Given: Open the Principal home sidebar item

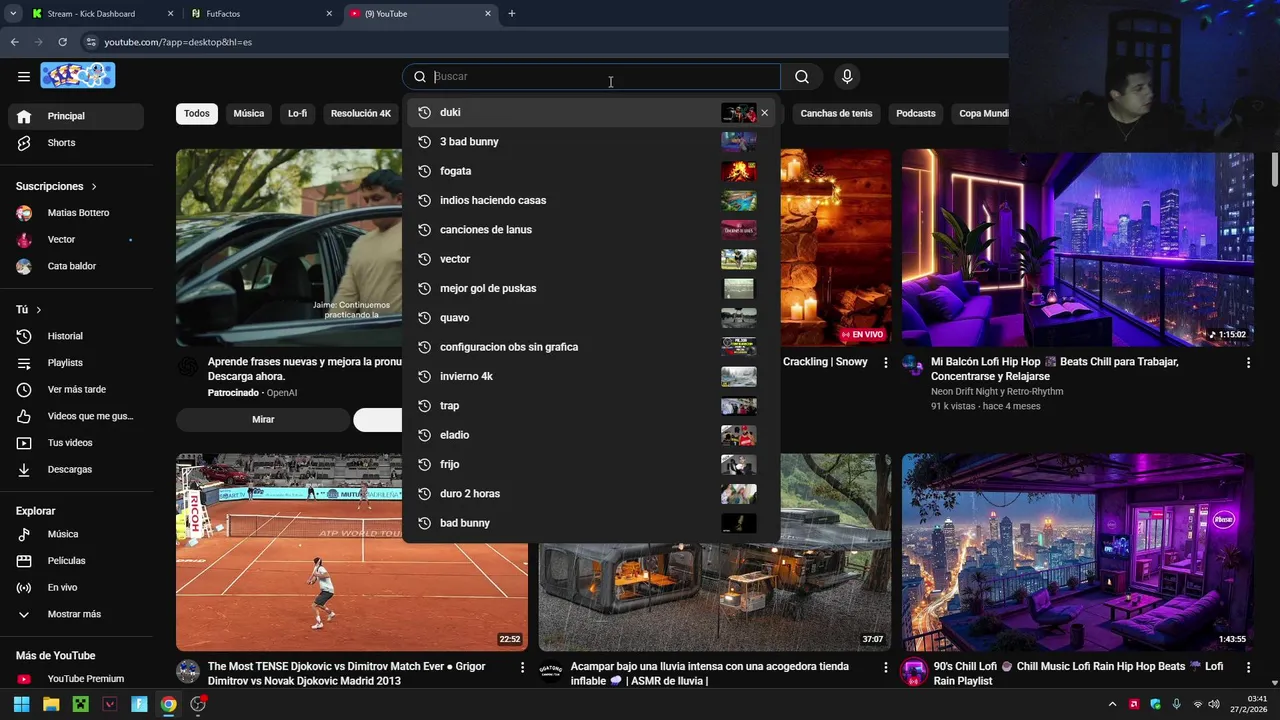Looking at the screenshot, I should pyautogui.click(x=76, y=116).
